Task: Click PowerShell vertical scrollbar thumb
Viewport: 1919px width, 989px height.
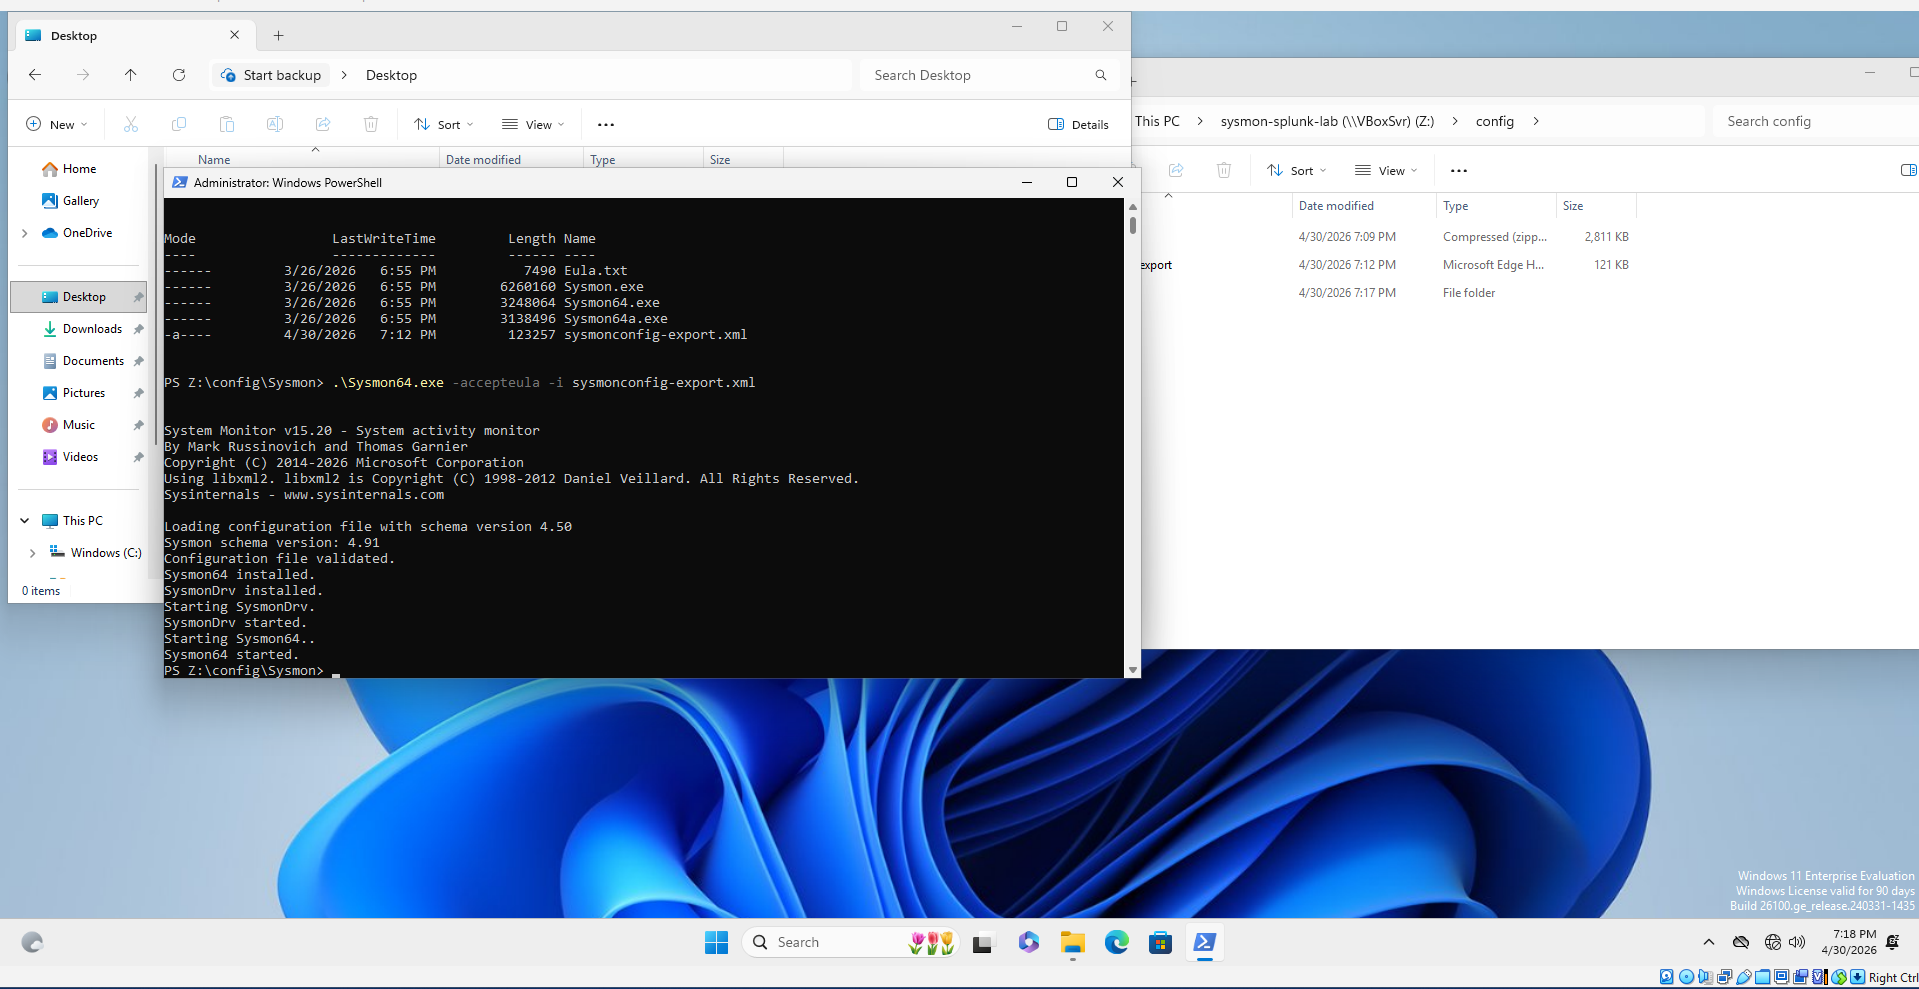Action: (1133, 224)
